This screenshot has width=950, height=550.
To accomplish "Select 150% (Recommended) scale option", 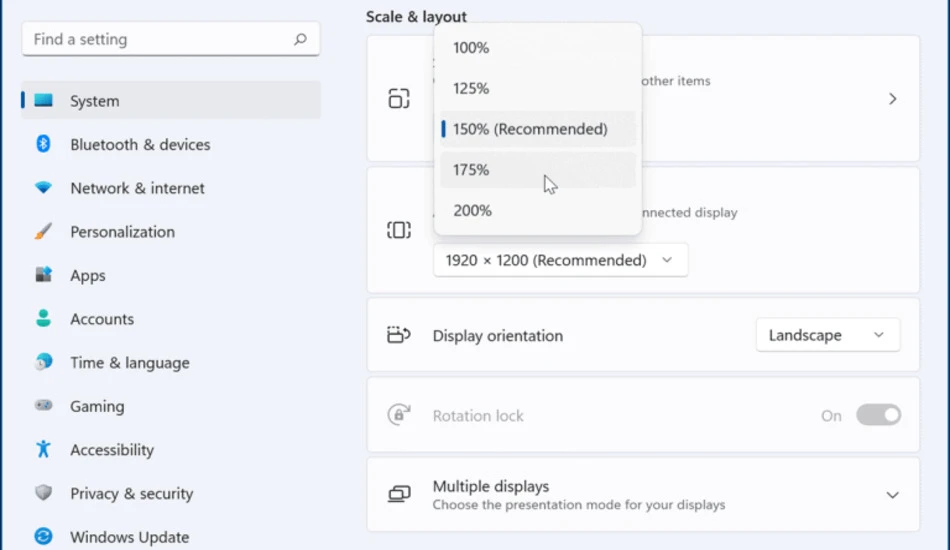I will (538, 129).
